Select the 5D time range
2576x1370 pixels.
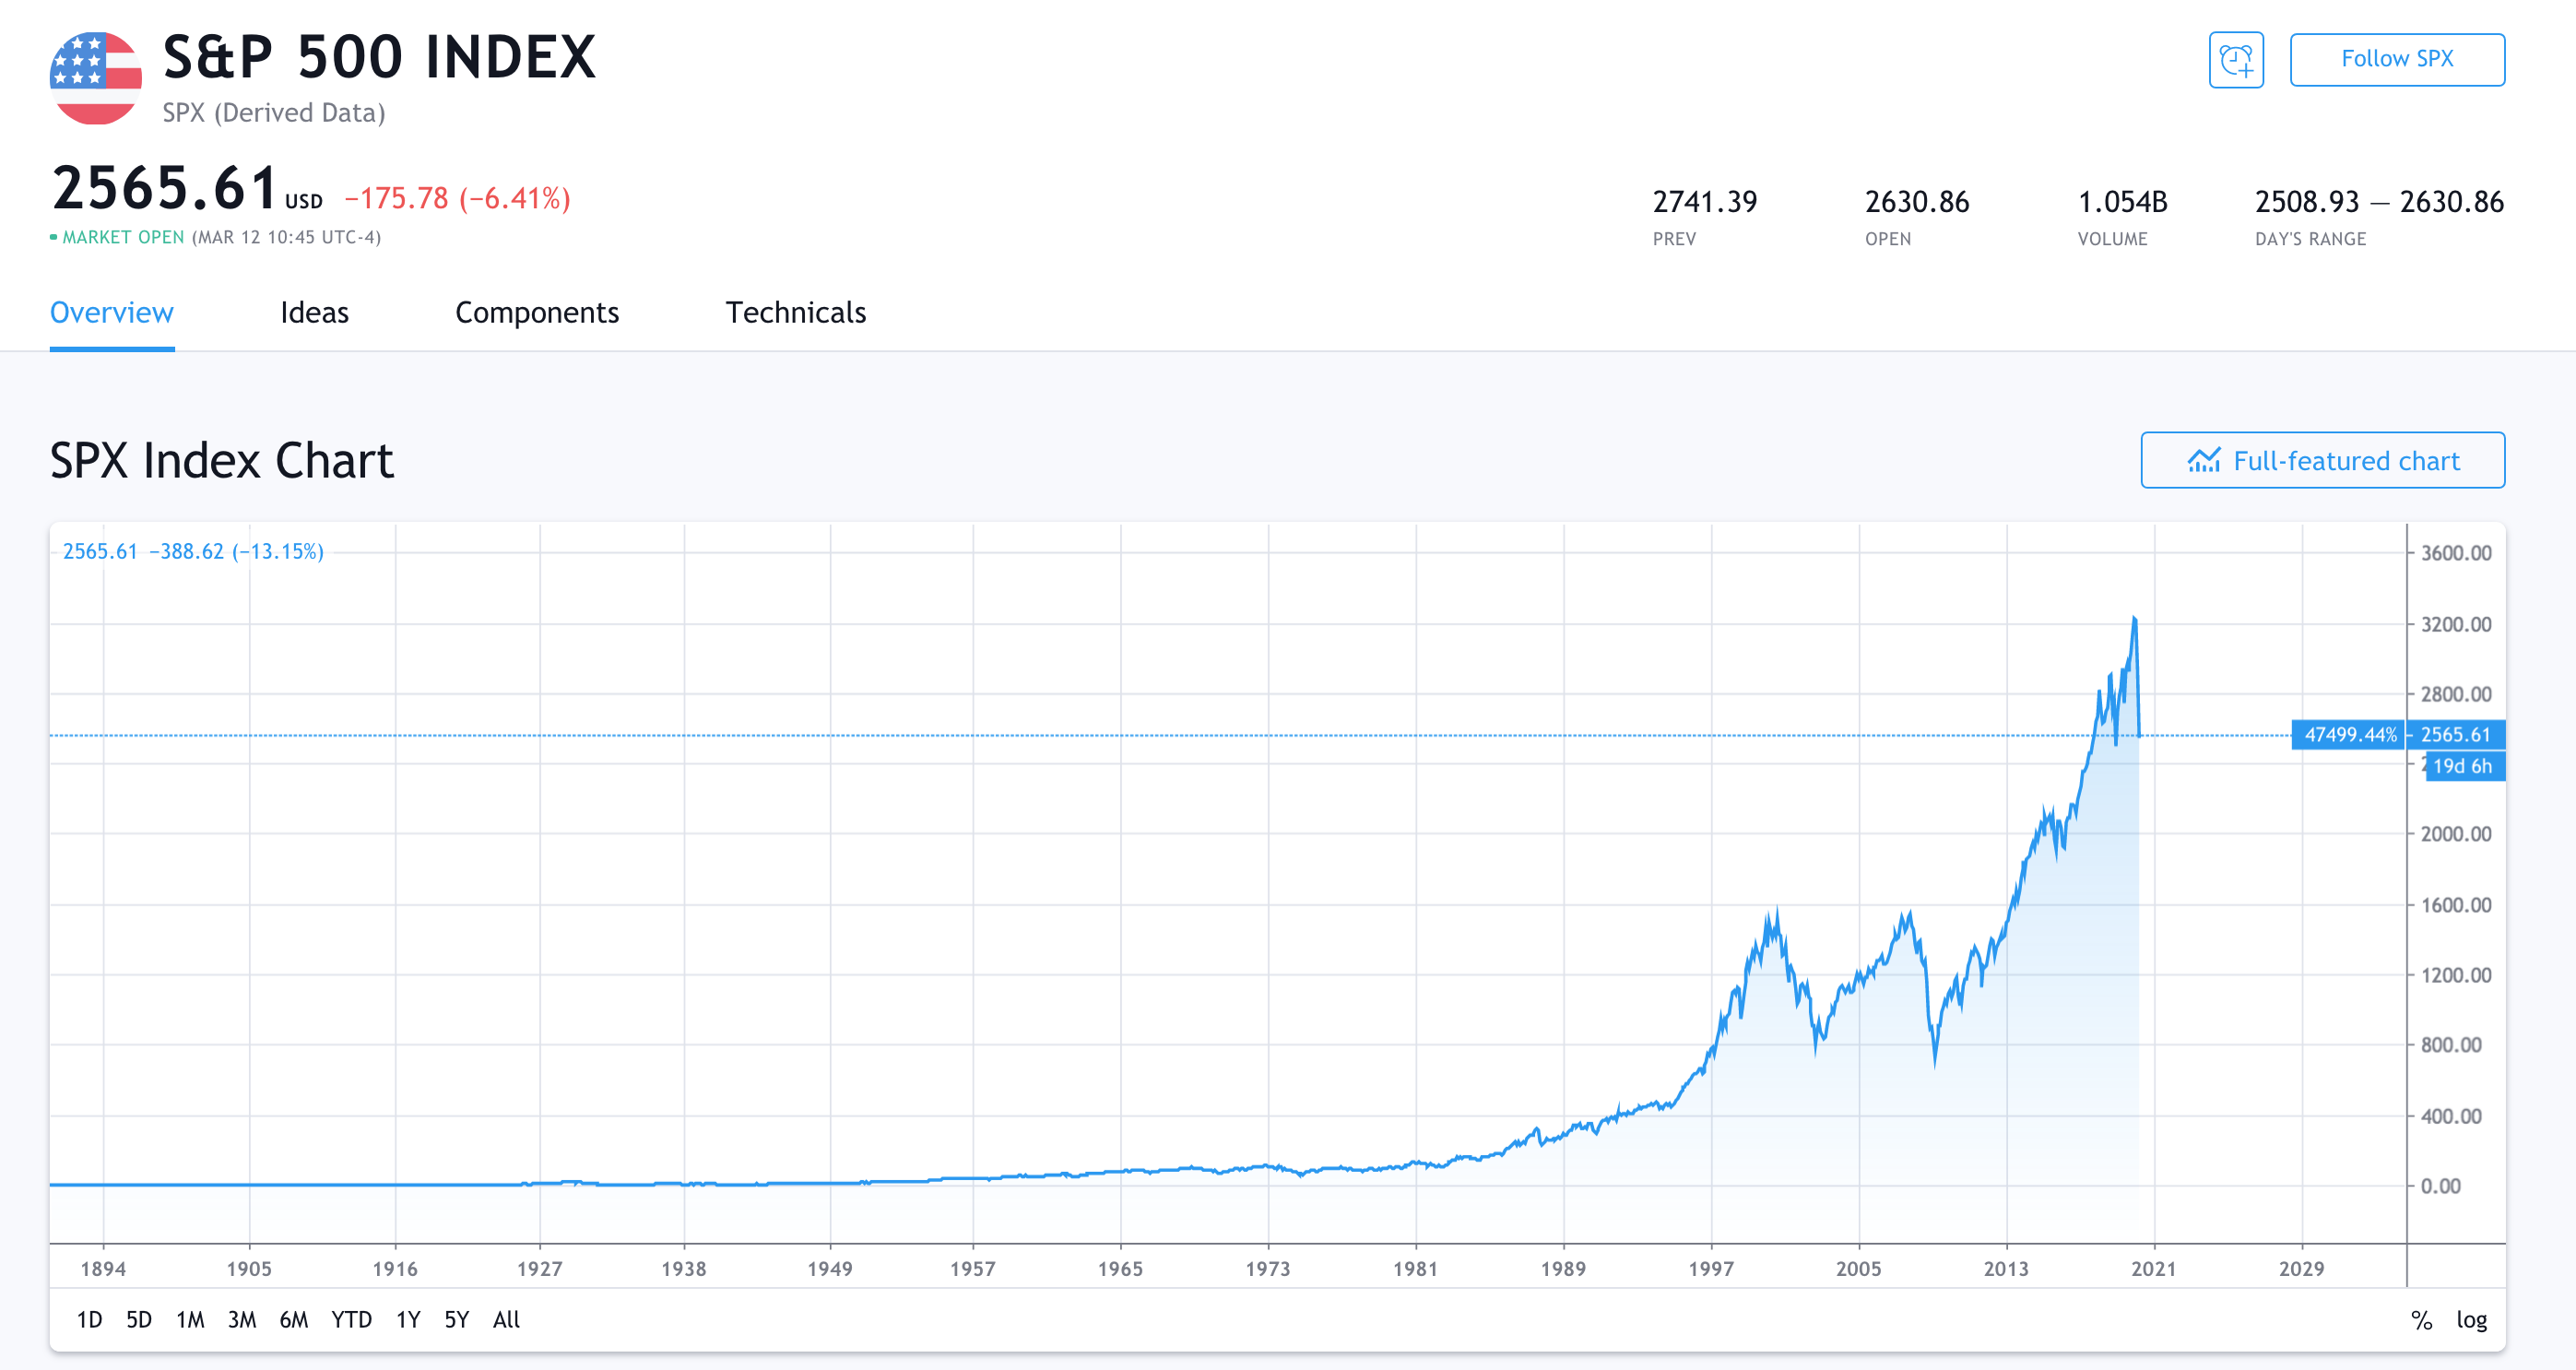139,1319
